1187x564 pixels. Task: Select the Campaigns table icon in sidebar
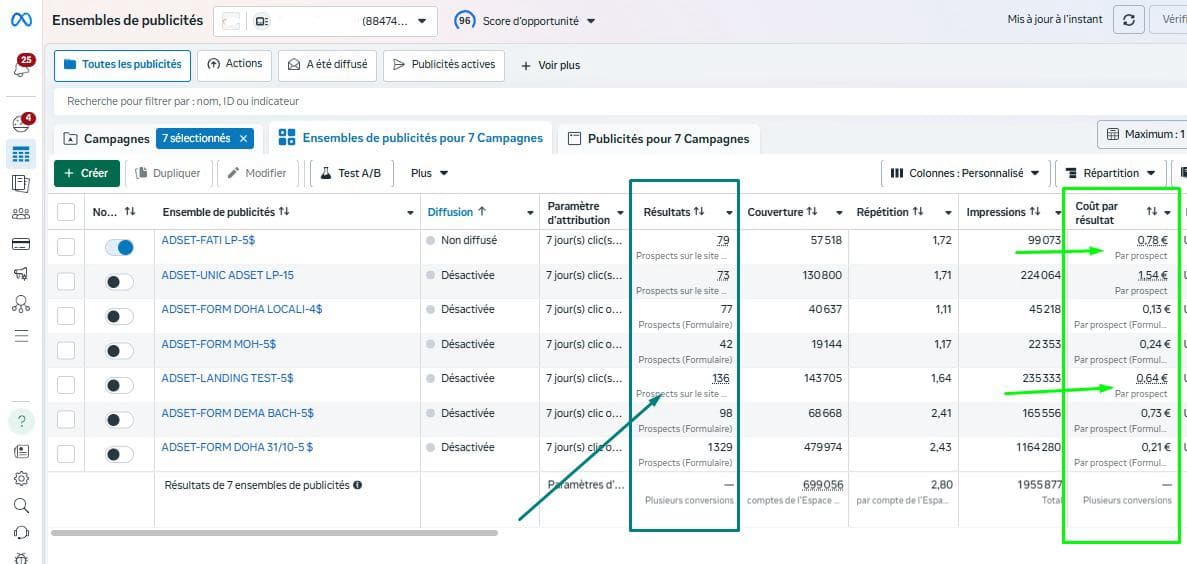click(x=21, y=154)
